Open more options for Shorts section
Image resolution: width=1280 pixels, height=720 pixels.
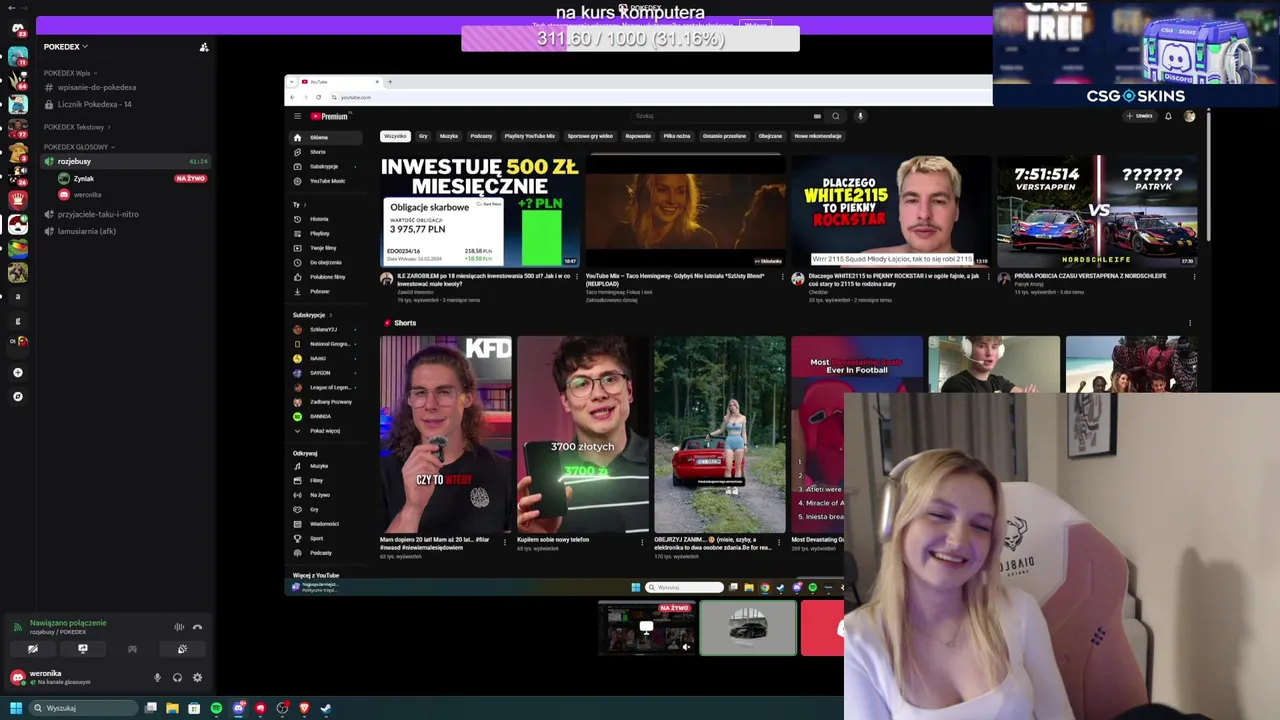[1189, 323]
